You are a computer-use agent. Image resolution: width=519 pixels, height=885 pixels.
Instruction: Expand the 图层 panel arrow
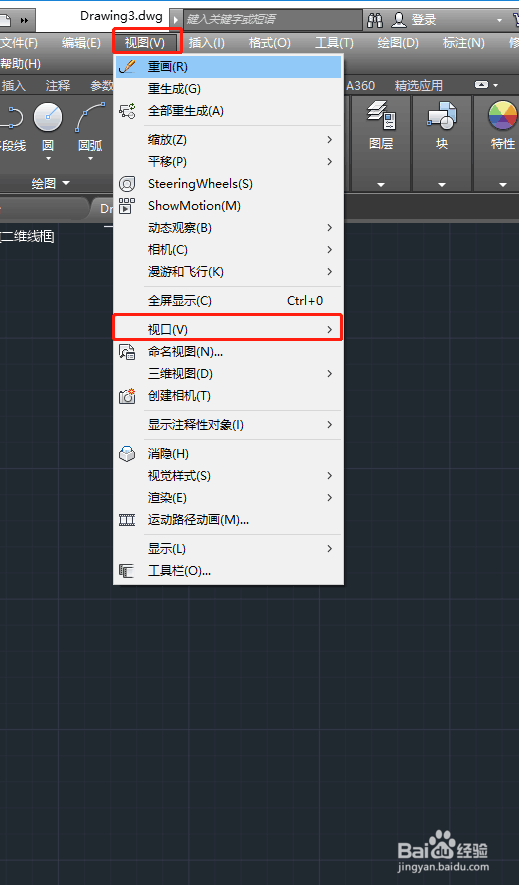(381, 185)
